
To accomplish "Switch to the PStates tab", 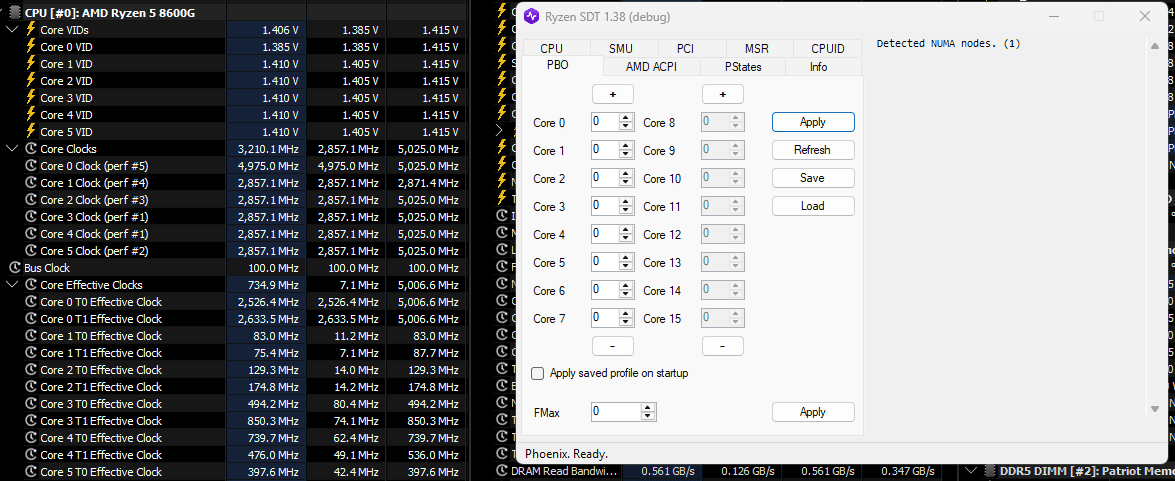I will click(743, 67).
